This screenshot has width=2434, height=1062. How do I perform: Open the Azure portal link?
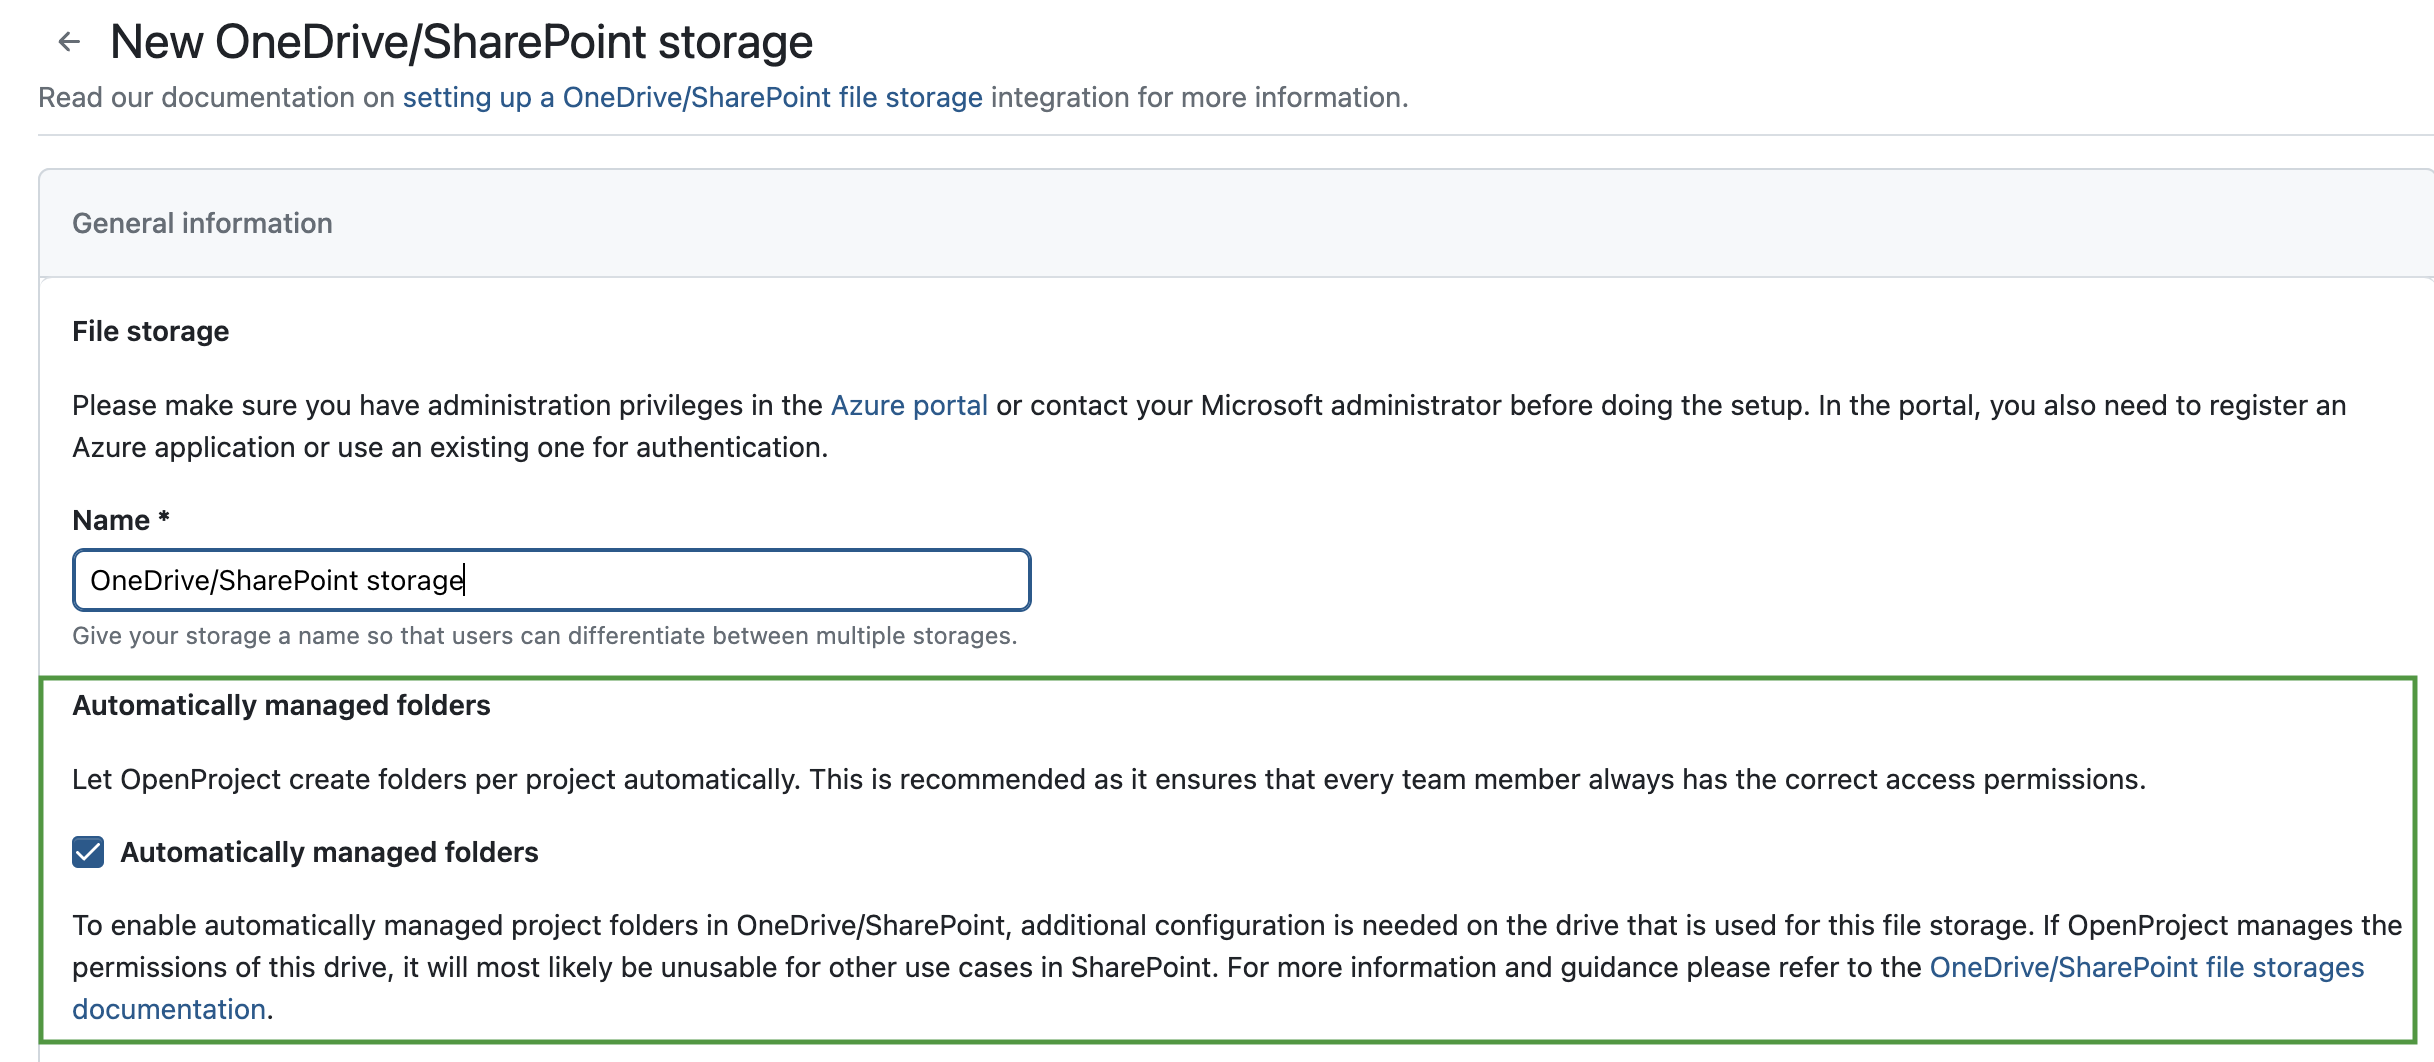[906, 406]
